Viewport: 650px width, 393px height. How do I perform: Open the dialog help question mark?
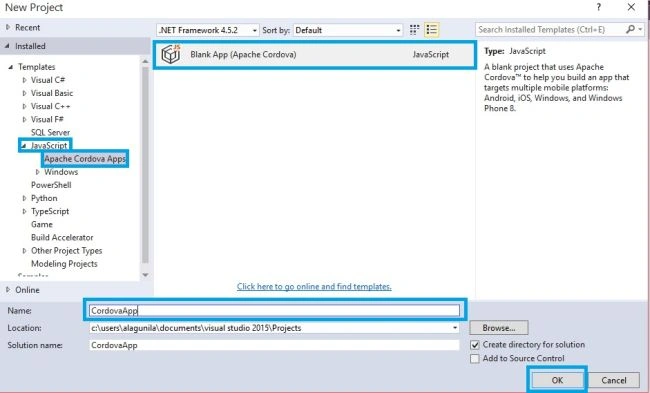point(598,7)
